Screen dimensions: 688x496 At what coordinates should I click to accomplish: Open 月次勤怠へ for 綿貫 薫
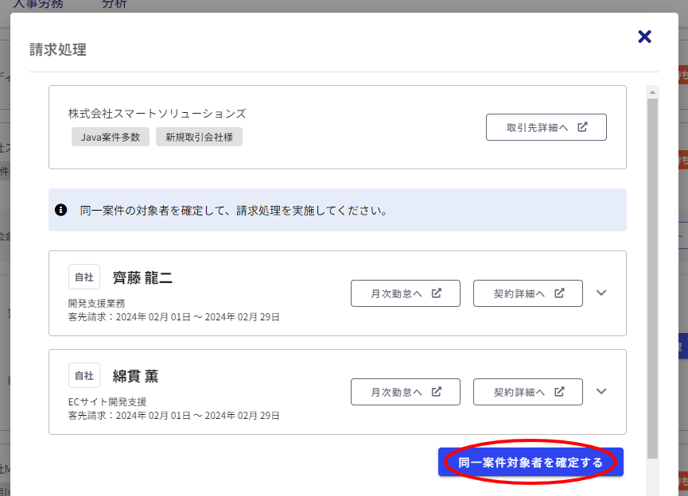405,391
